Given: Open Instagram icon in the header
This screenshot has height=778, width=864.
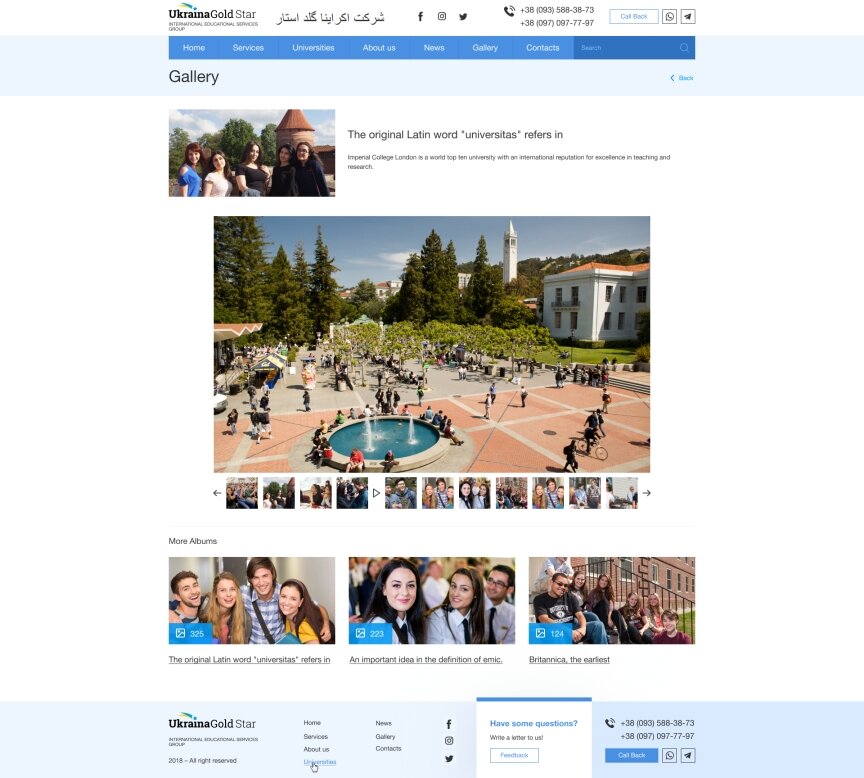Looking at the screenshot, I should pos(442,17).
